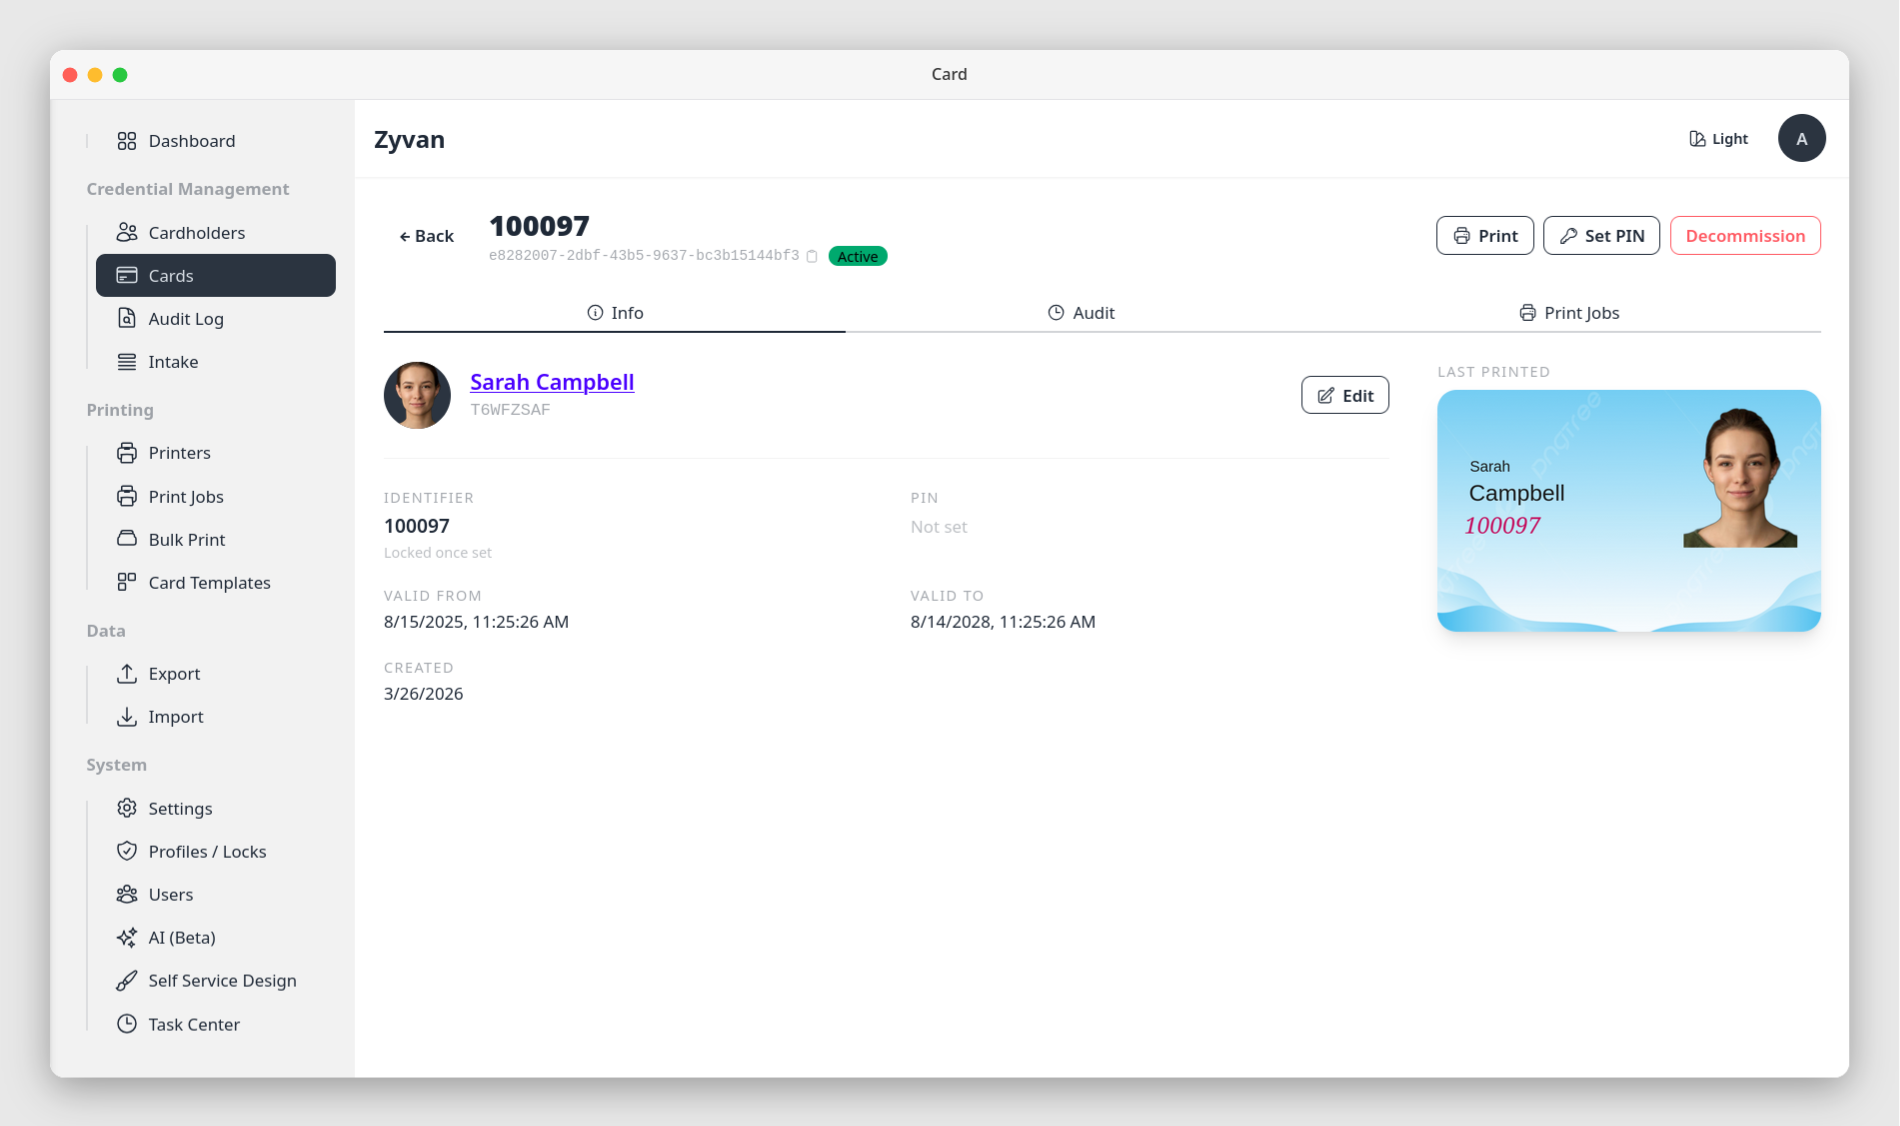Toggle the Light theme switch
Image resolution: width=1900 pixels, height=1126 pixels.
point(1718,139)
